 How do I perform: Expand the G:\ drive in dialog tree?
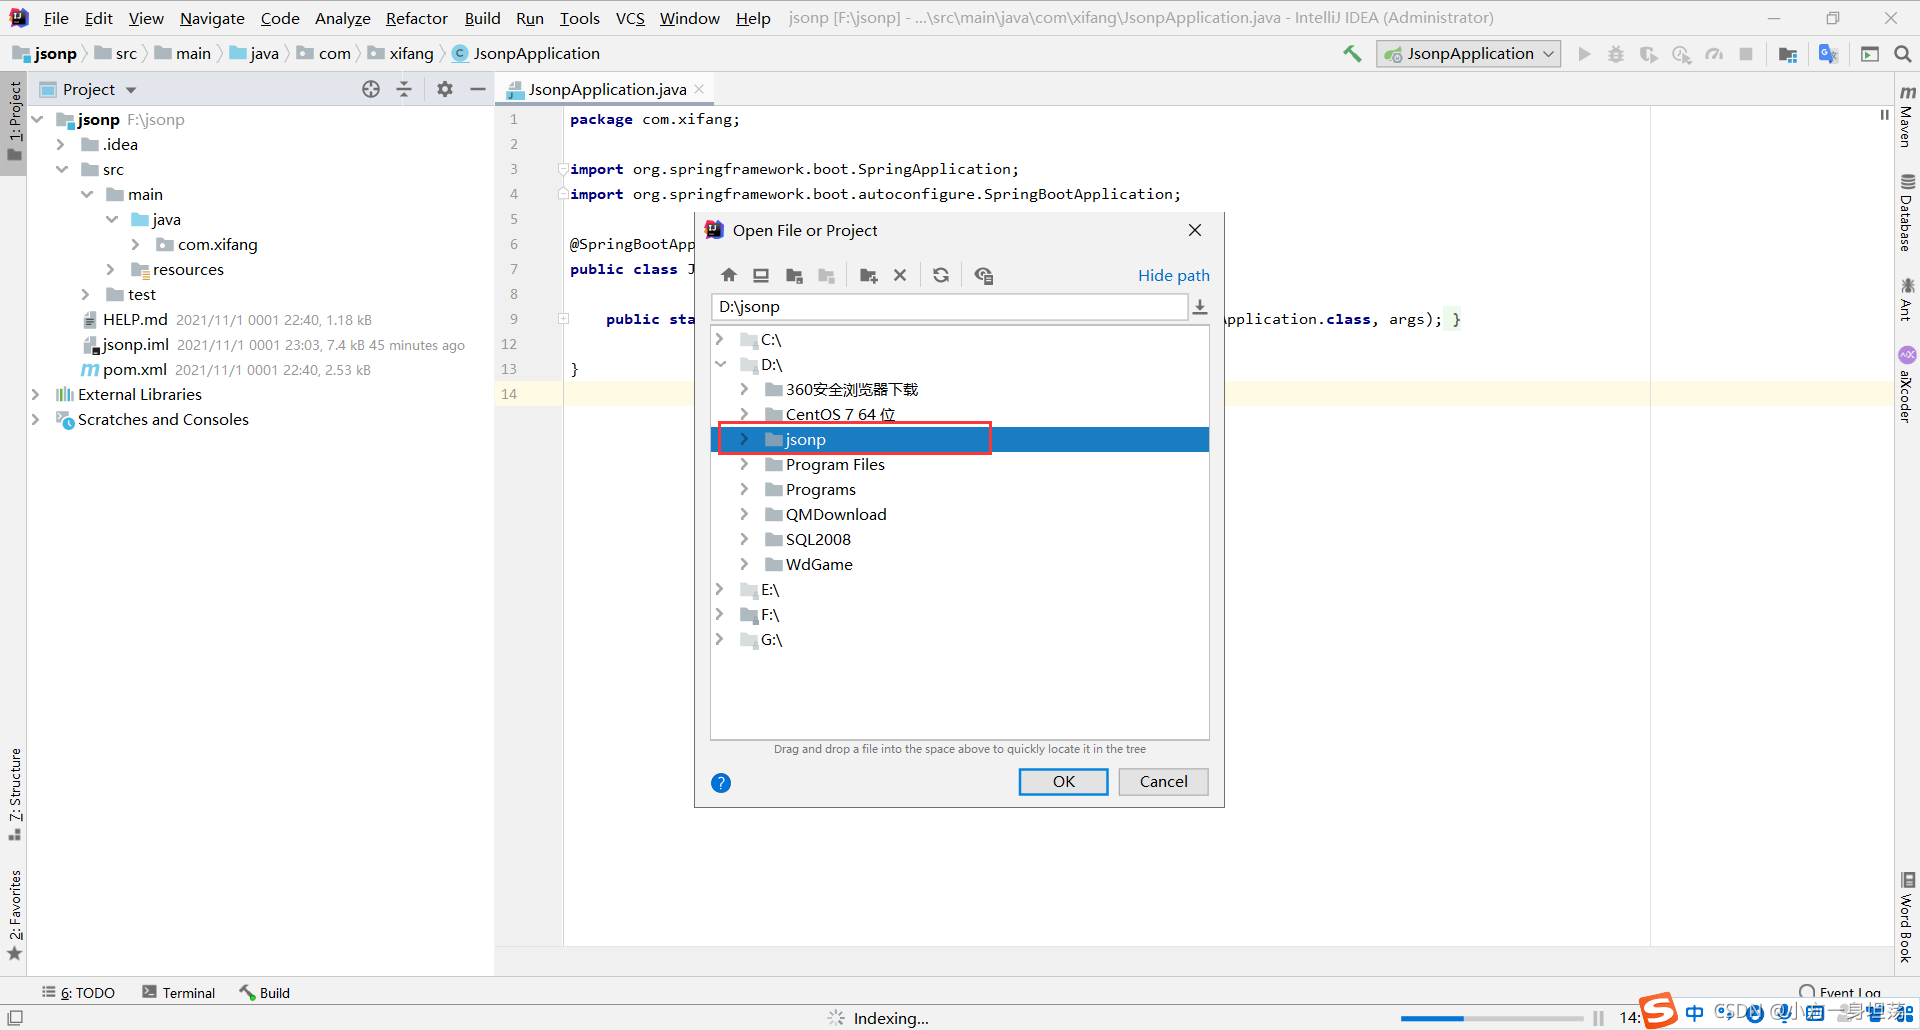click(x=720, y=639)
